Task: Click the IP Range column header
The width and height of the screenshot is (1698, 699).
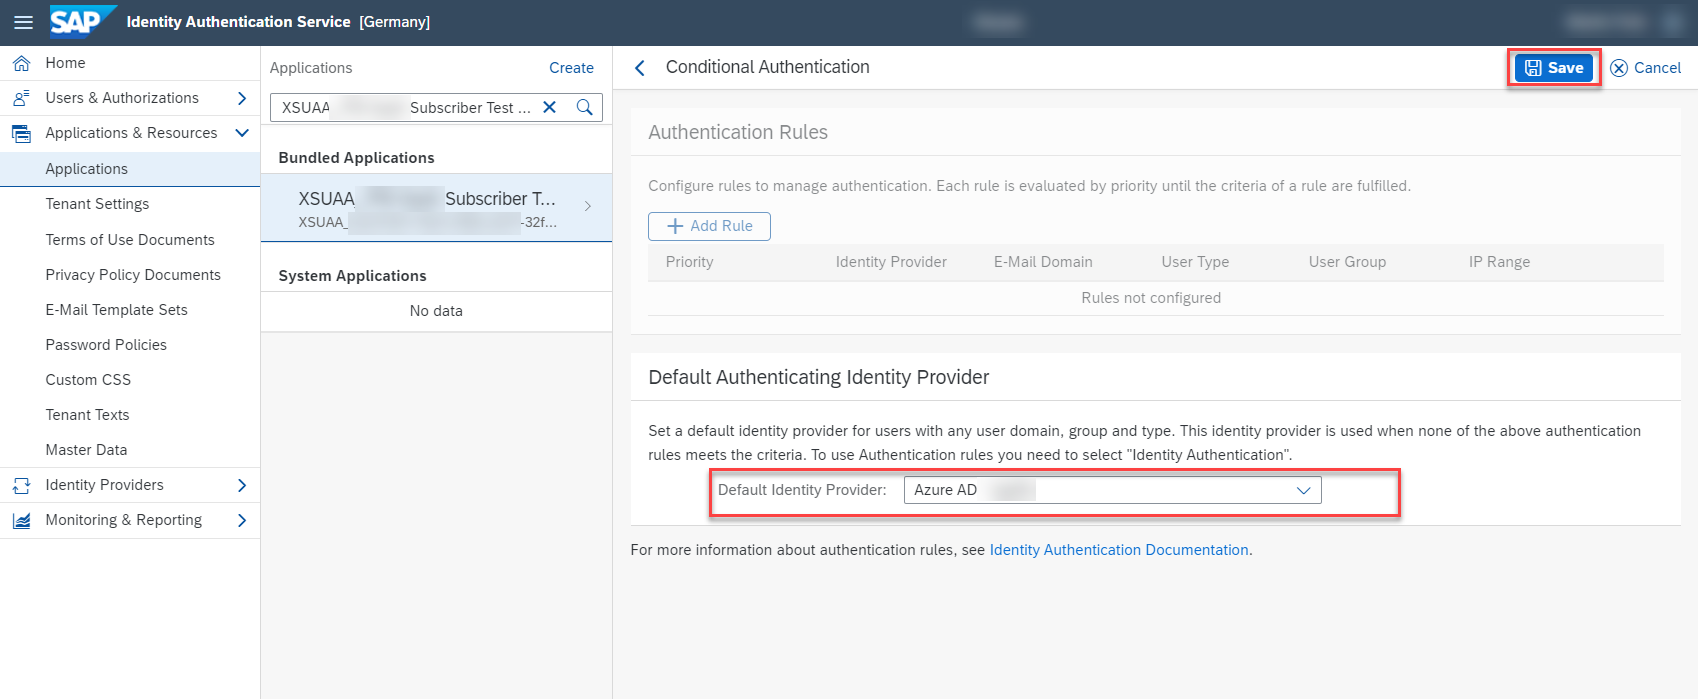Action: pyautogui.click(x=1499, y=262)
